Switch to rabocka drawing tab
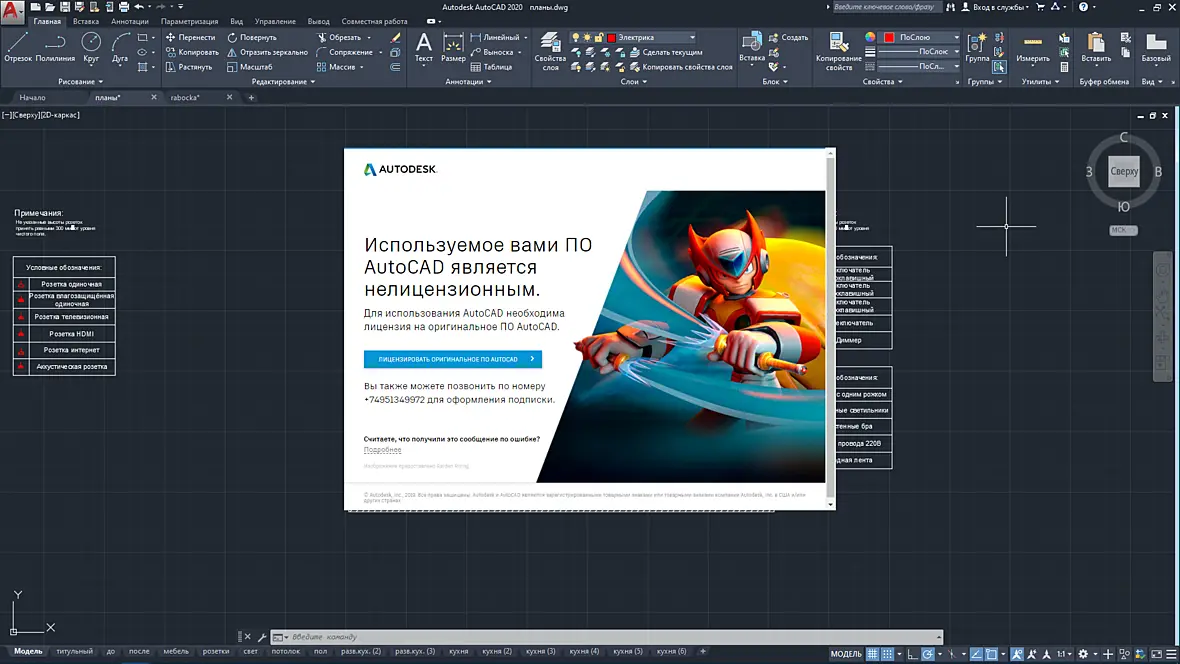The image size is (1180, 664). coord(185,97)
